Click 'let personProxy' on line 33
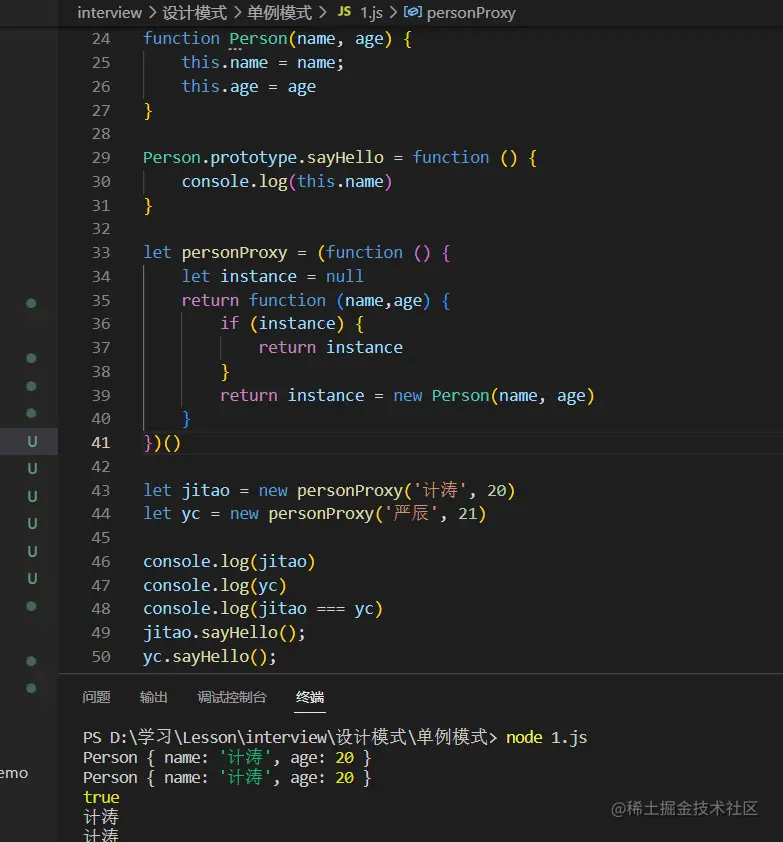The height and width of the screenshot is (842, 783). click(x=215, y=252)
